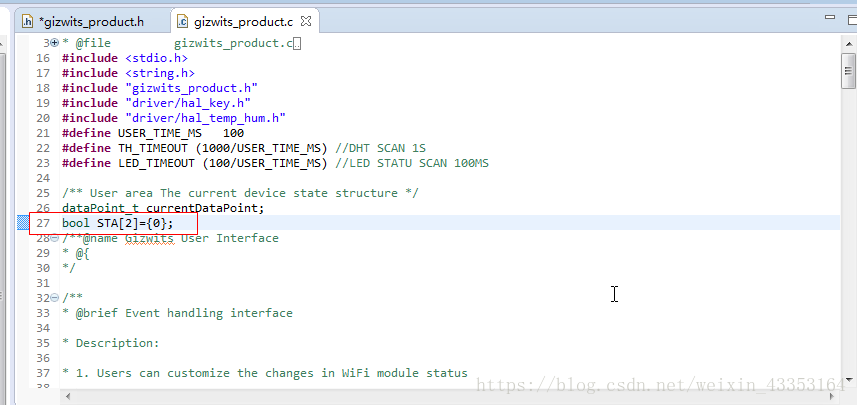Click line number 24 in the gutter
Image resolution: width=857 pixels, height=405 pixels.
43,178
